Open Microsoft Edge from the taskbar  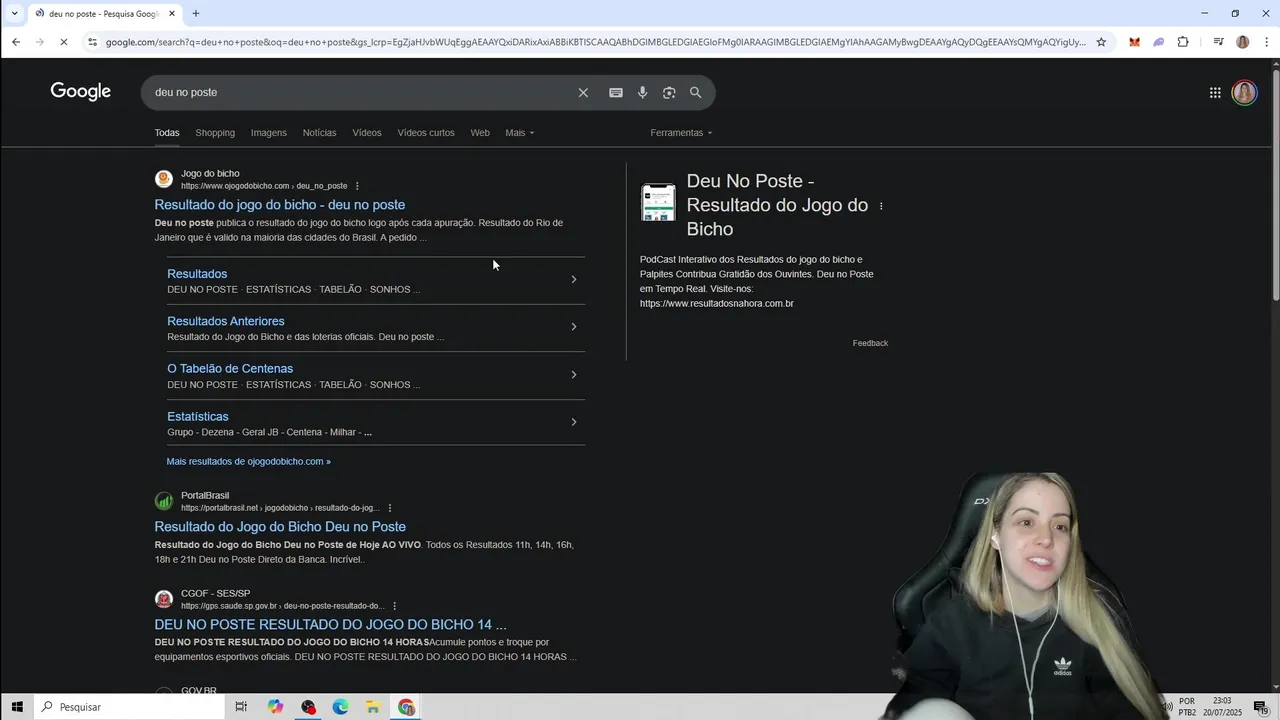340,707
